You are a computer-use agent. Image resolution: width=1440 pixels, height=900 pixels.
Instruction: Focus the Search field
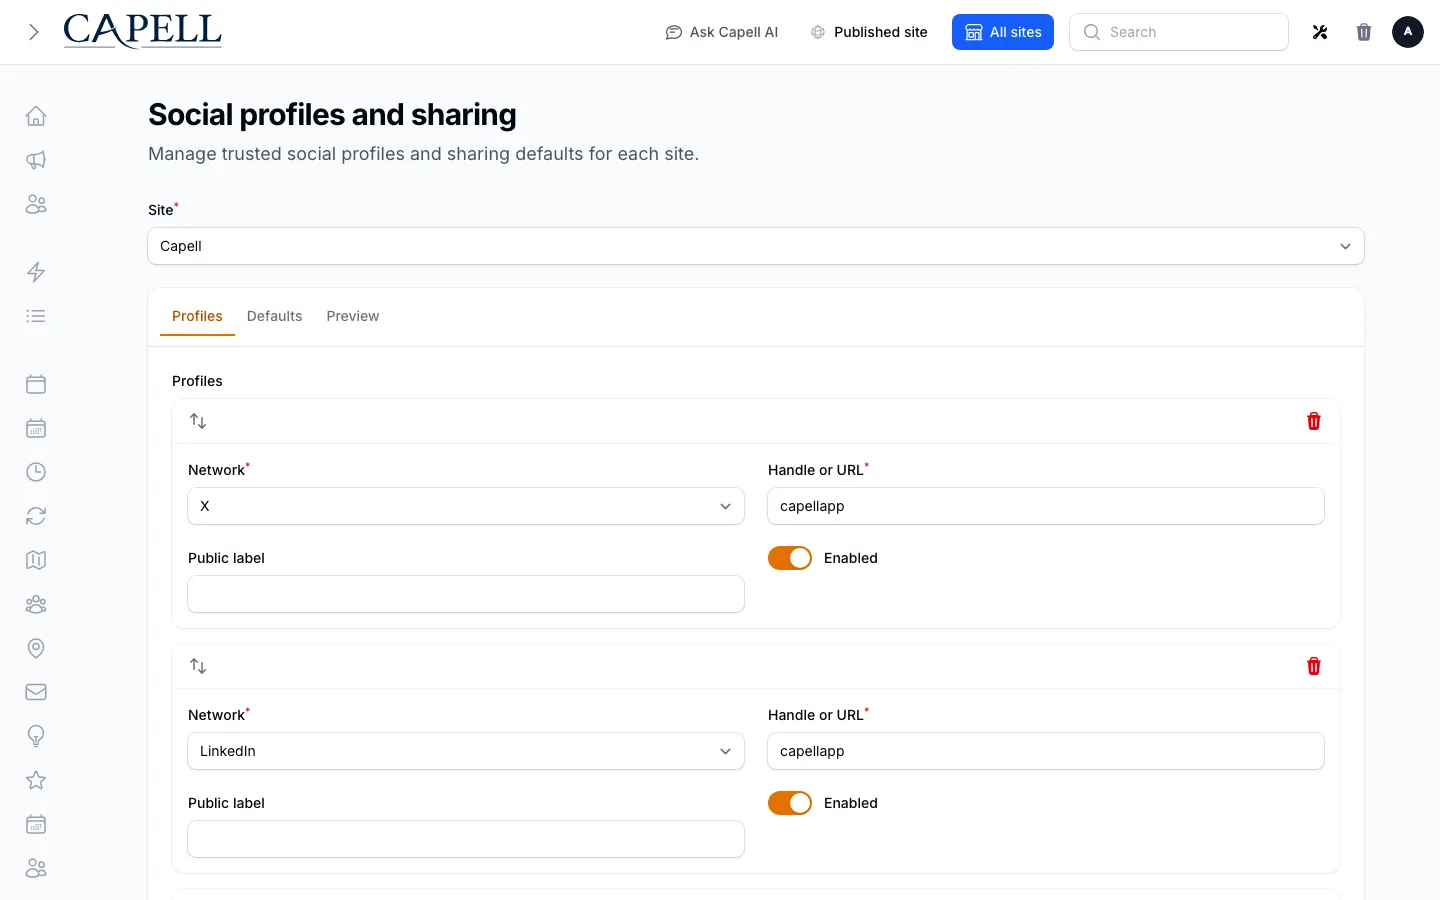[x=1179, y=32]
